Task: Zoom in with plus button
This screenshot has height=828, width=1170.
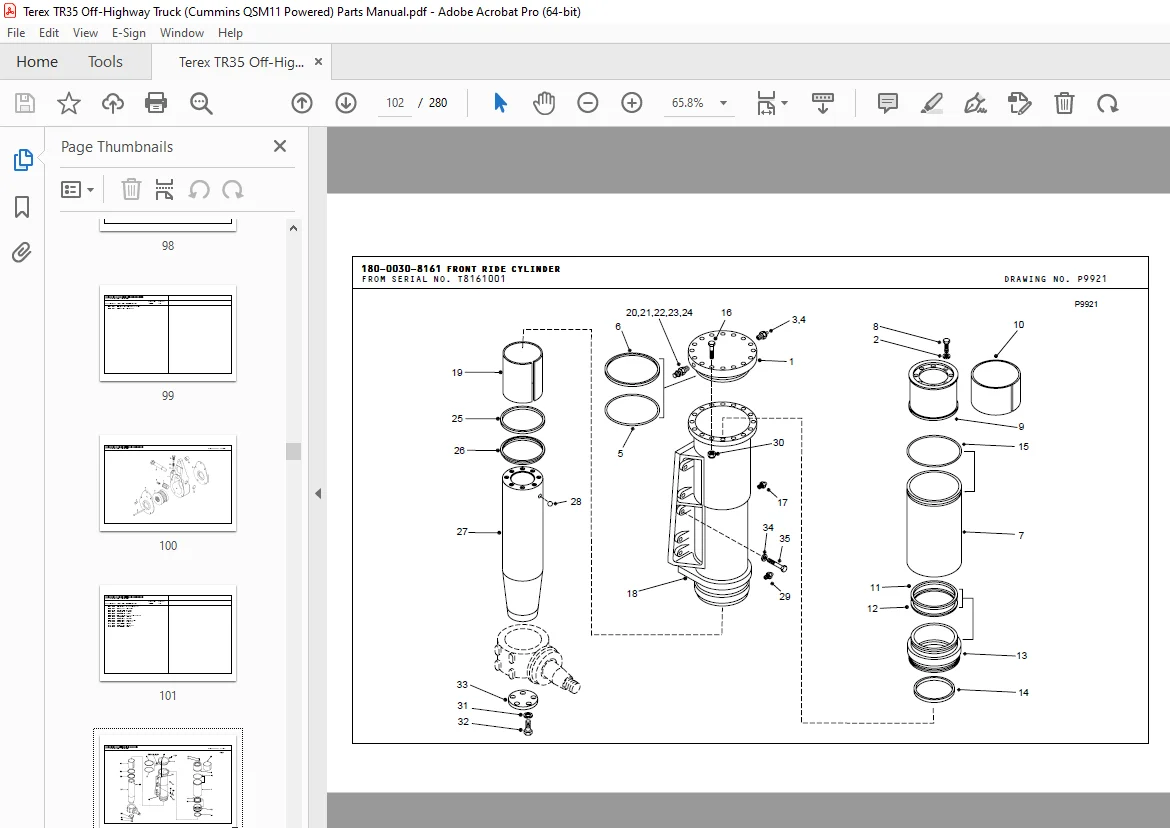Action: 632,103
